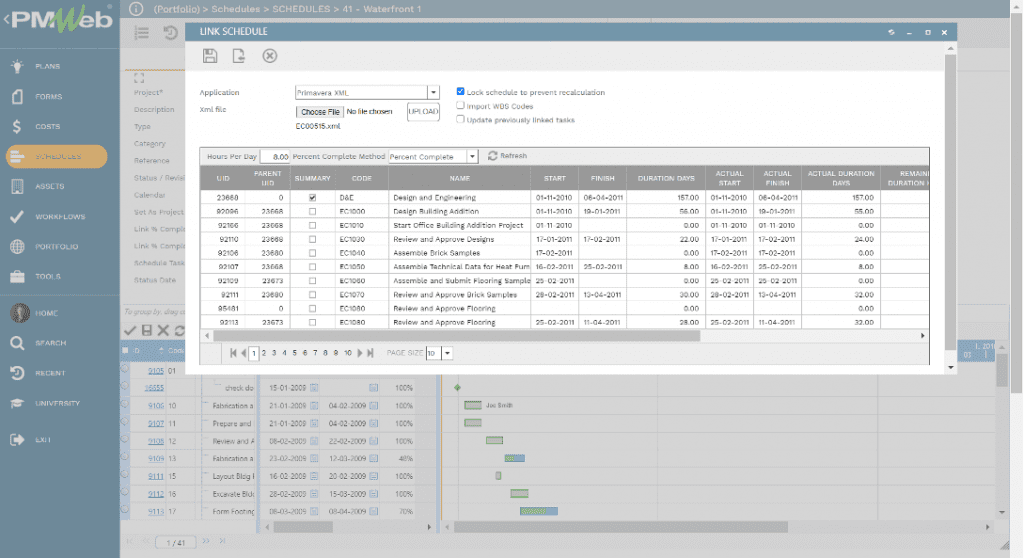Click the green milestone diamond in Gantt chart
Screen dimensions: 1024x558
point(457,387)
